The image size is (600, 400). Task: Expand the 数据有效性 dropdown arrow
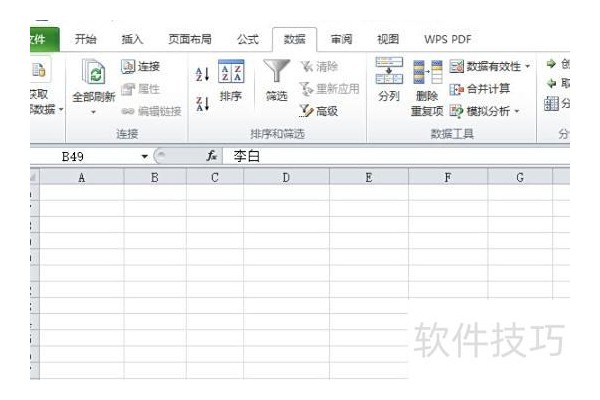pos(528,67)
